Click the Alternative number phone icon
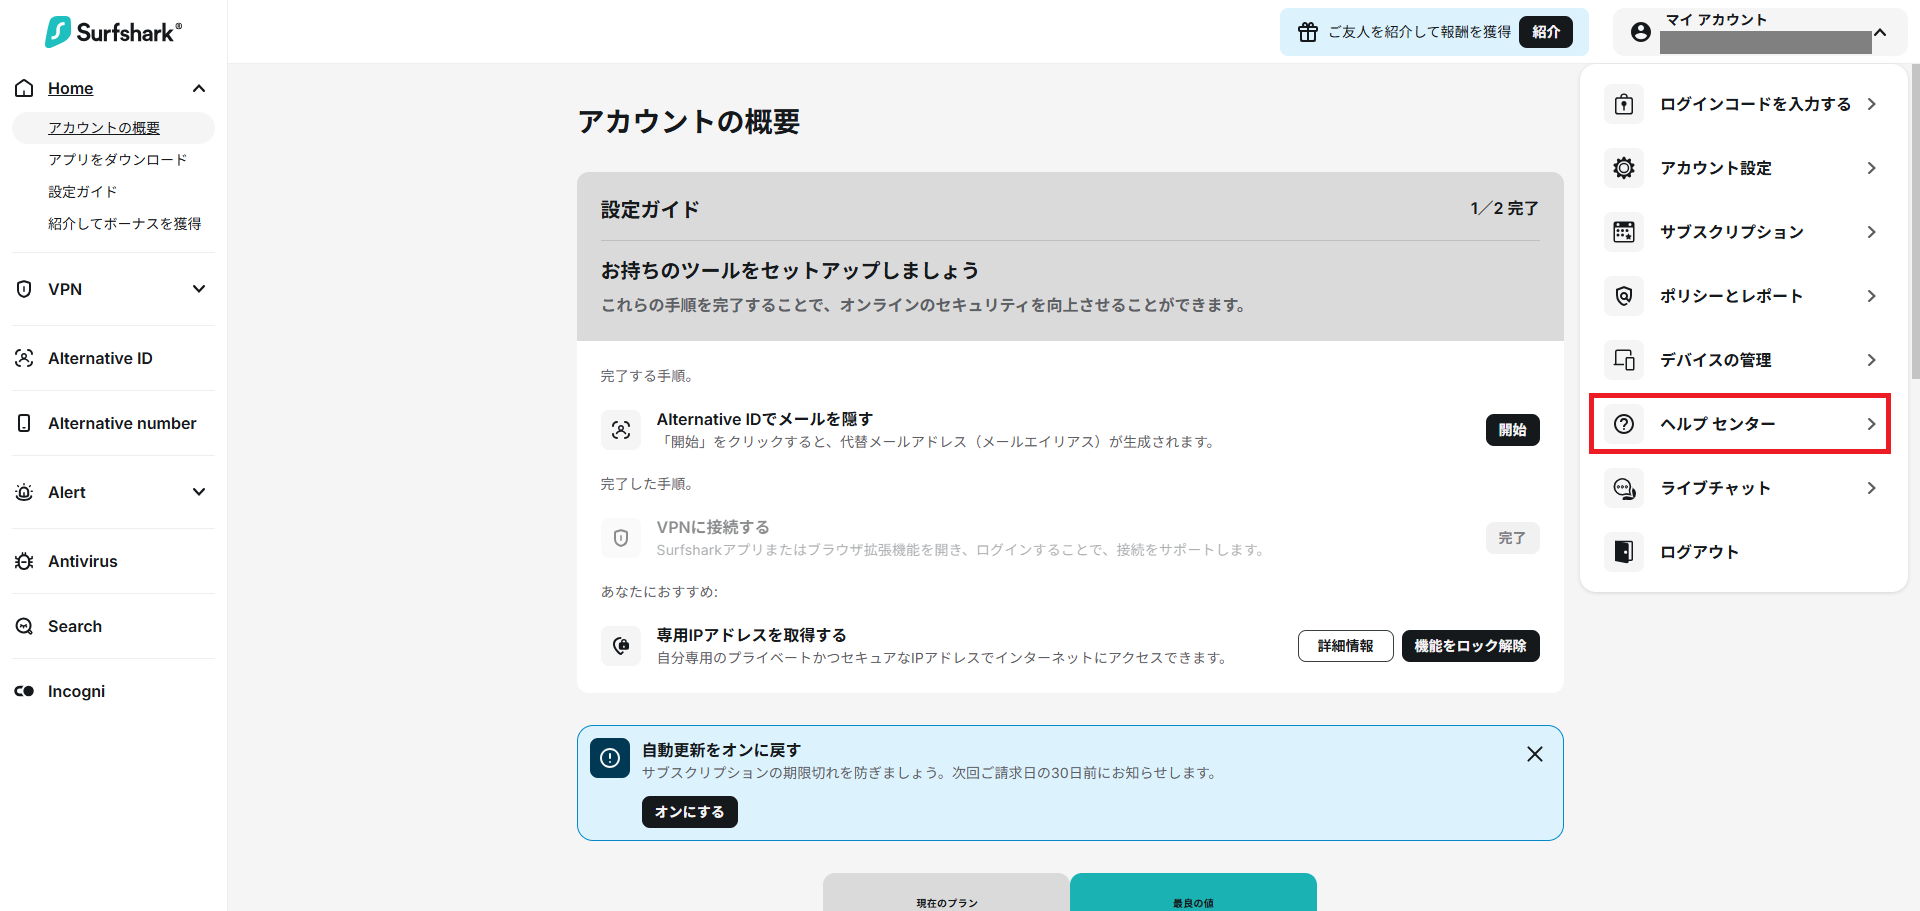Image resolution: width=1920 pixels, height=911 pixels. coord(25,423)
